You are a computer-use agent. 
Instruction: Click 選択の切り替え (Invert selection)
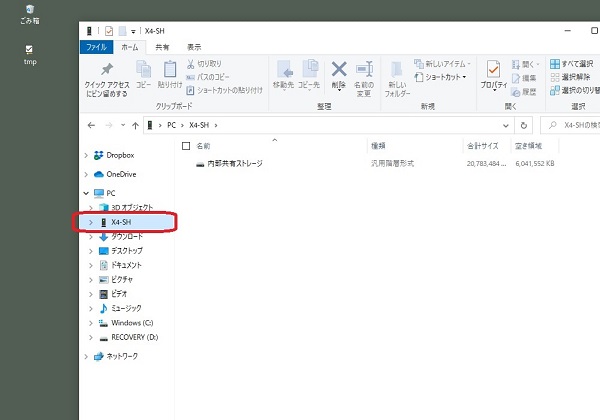(575, 91)
